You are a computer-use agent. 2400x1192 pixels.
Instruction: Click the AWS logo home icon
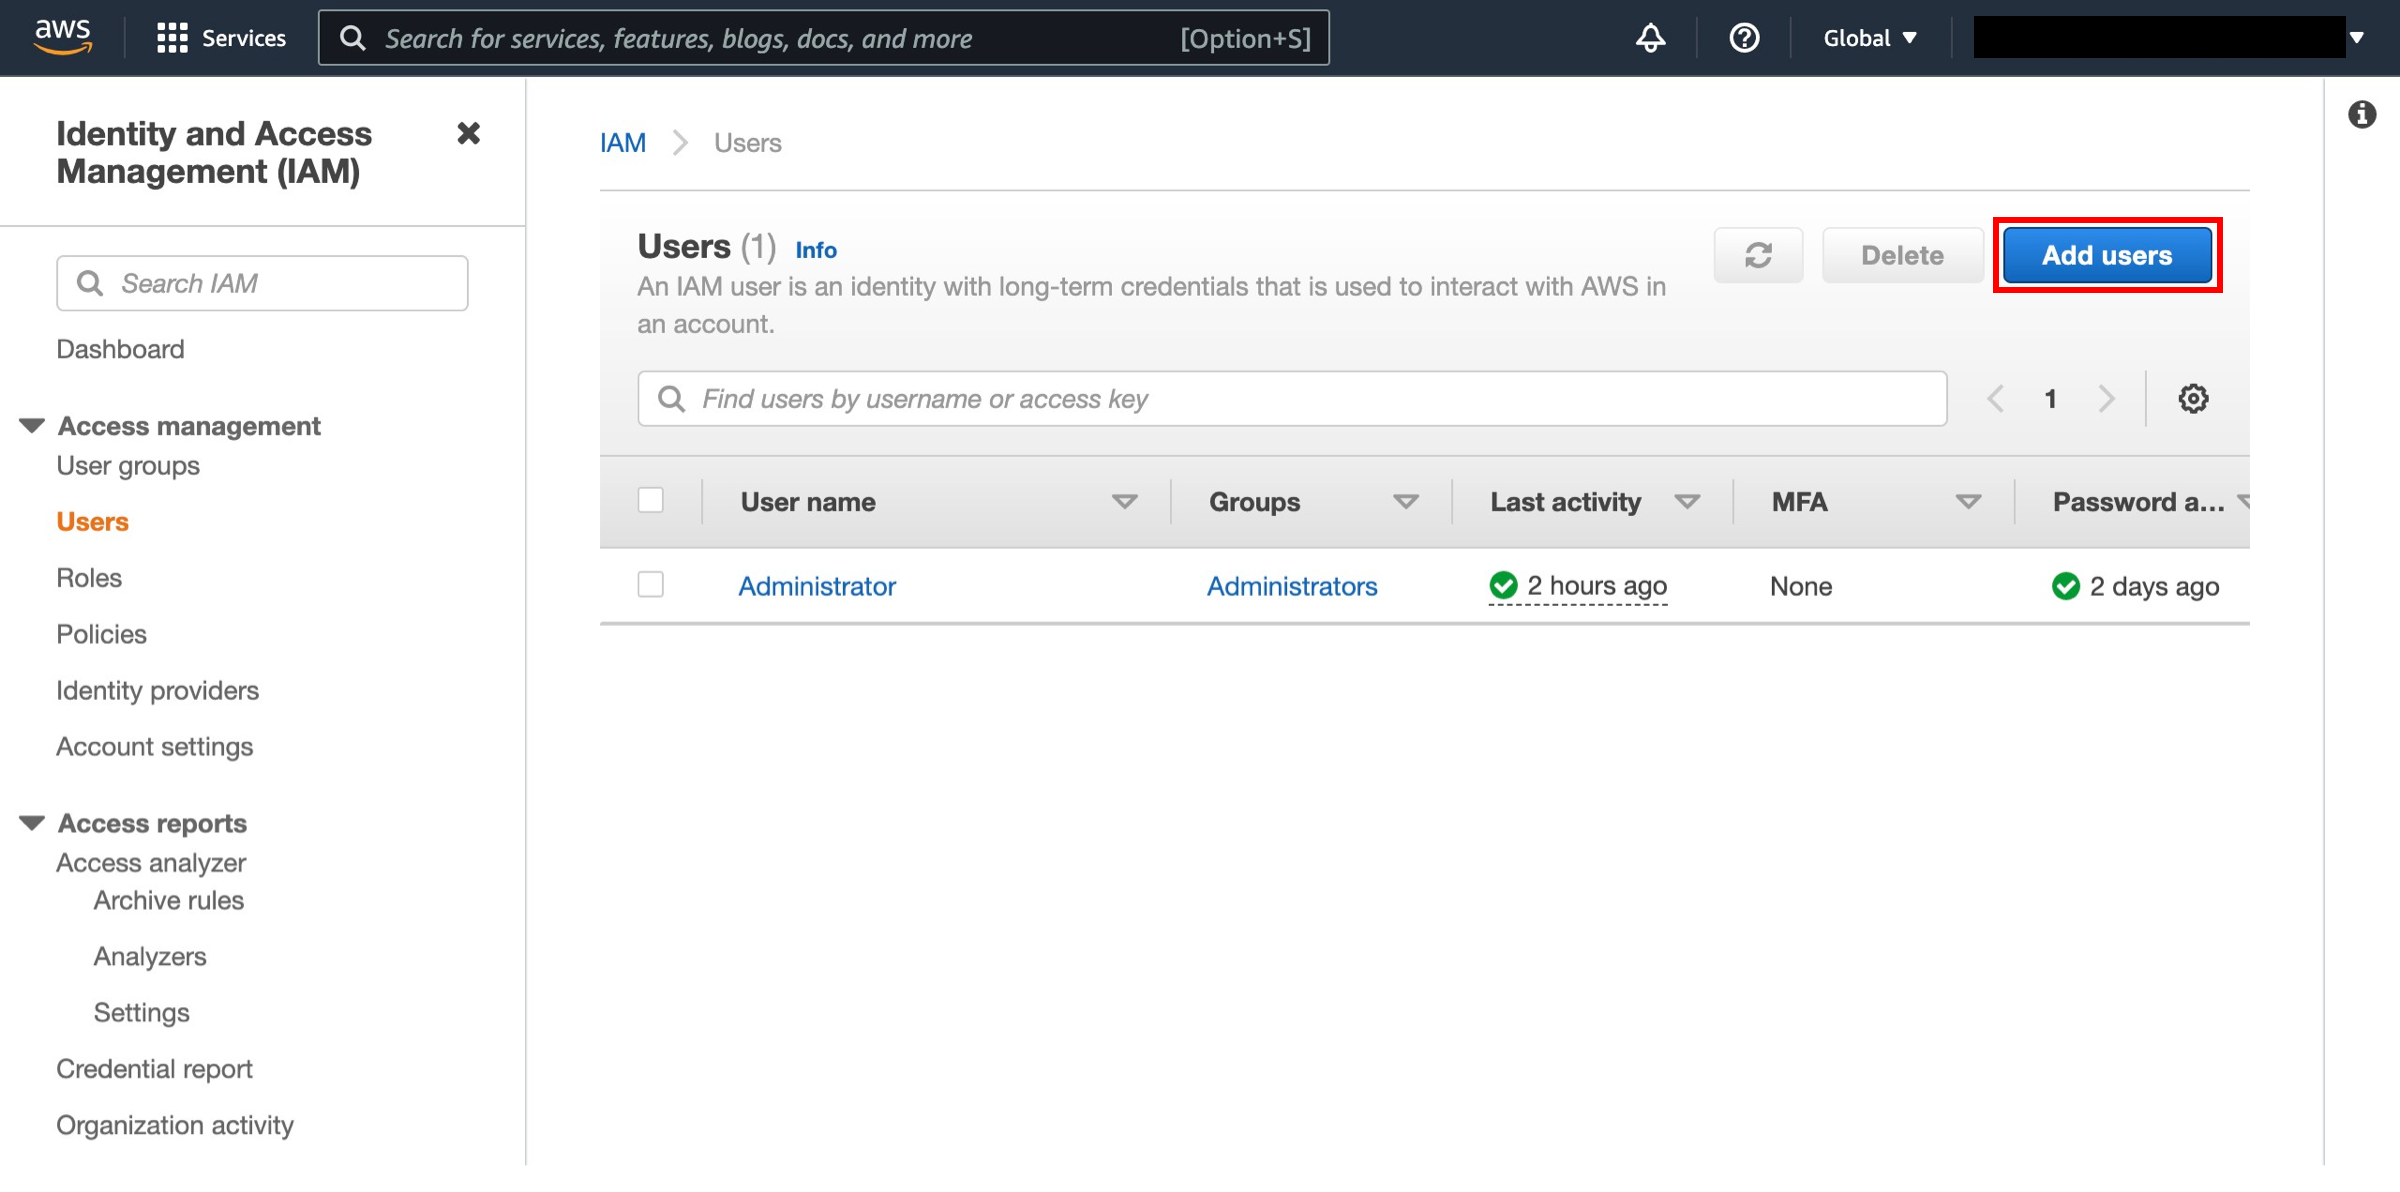(63, 37)
